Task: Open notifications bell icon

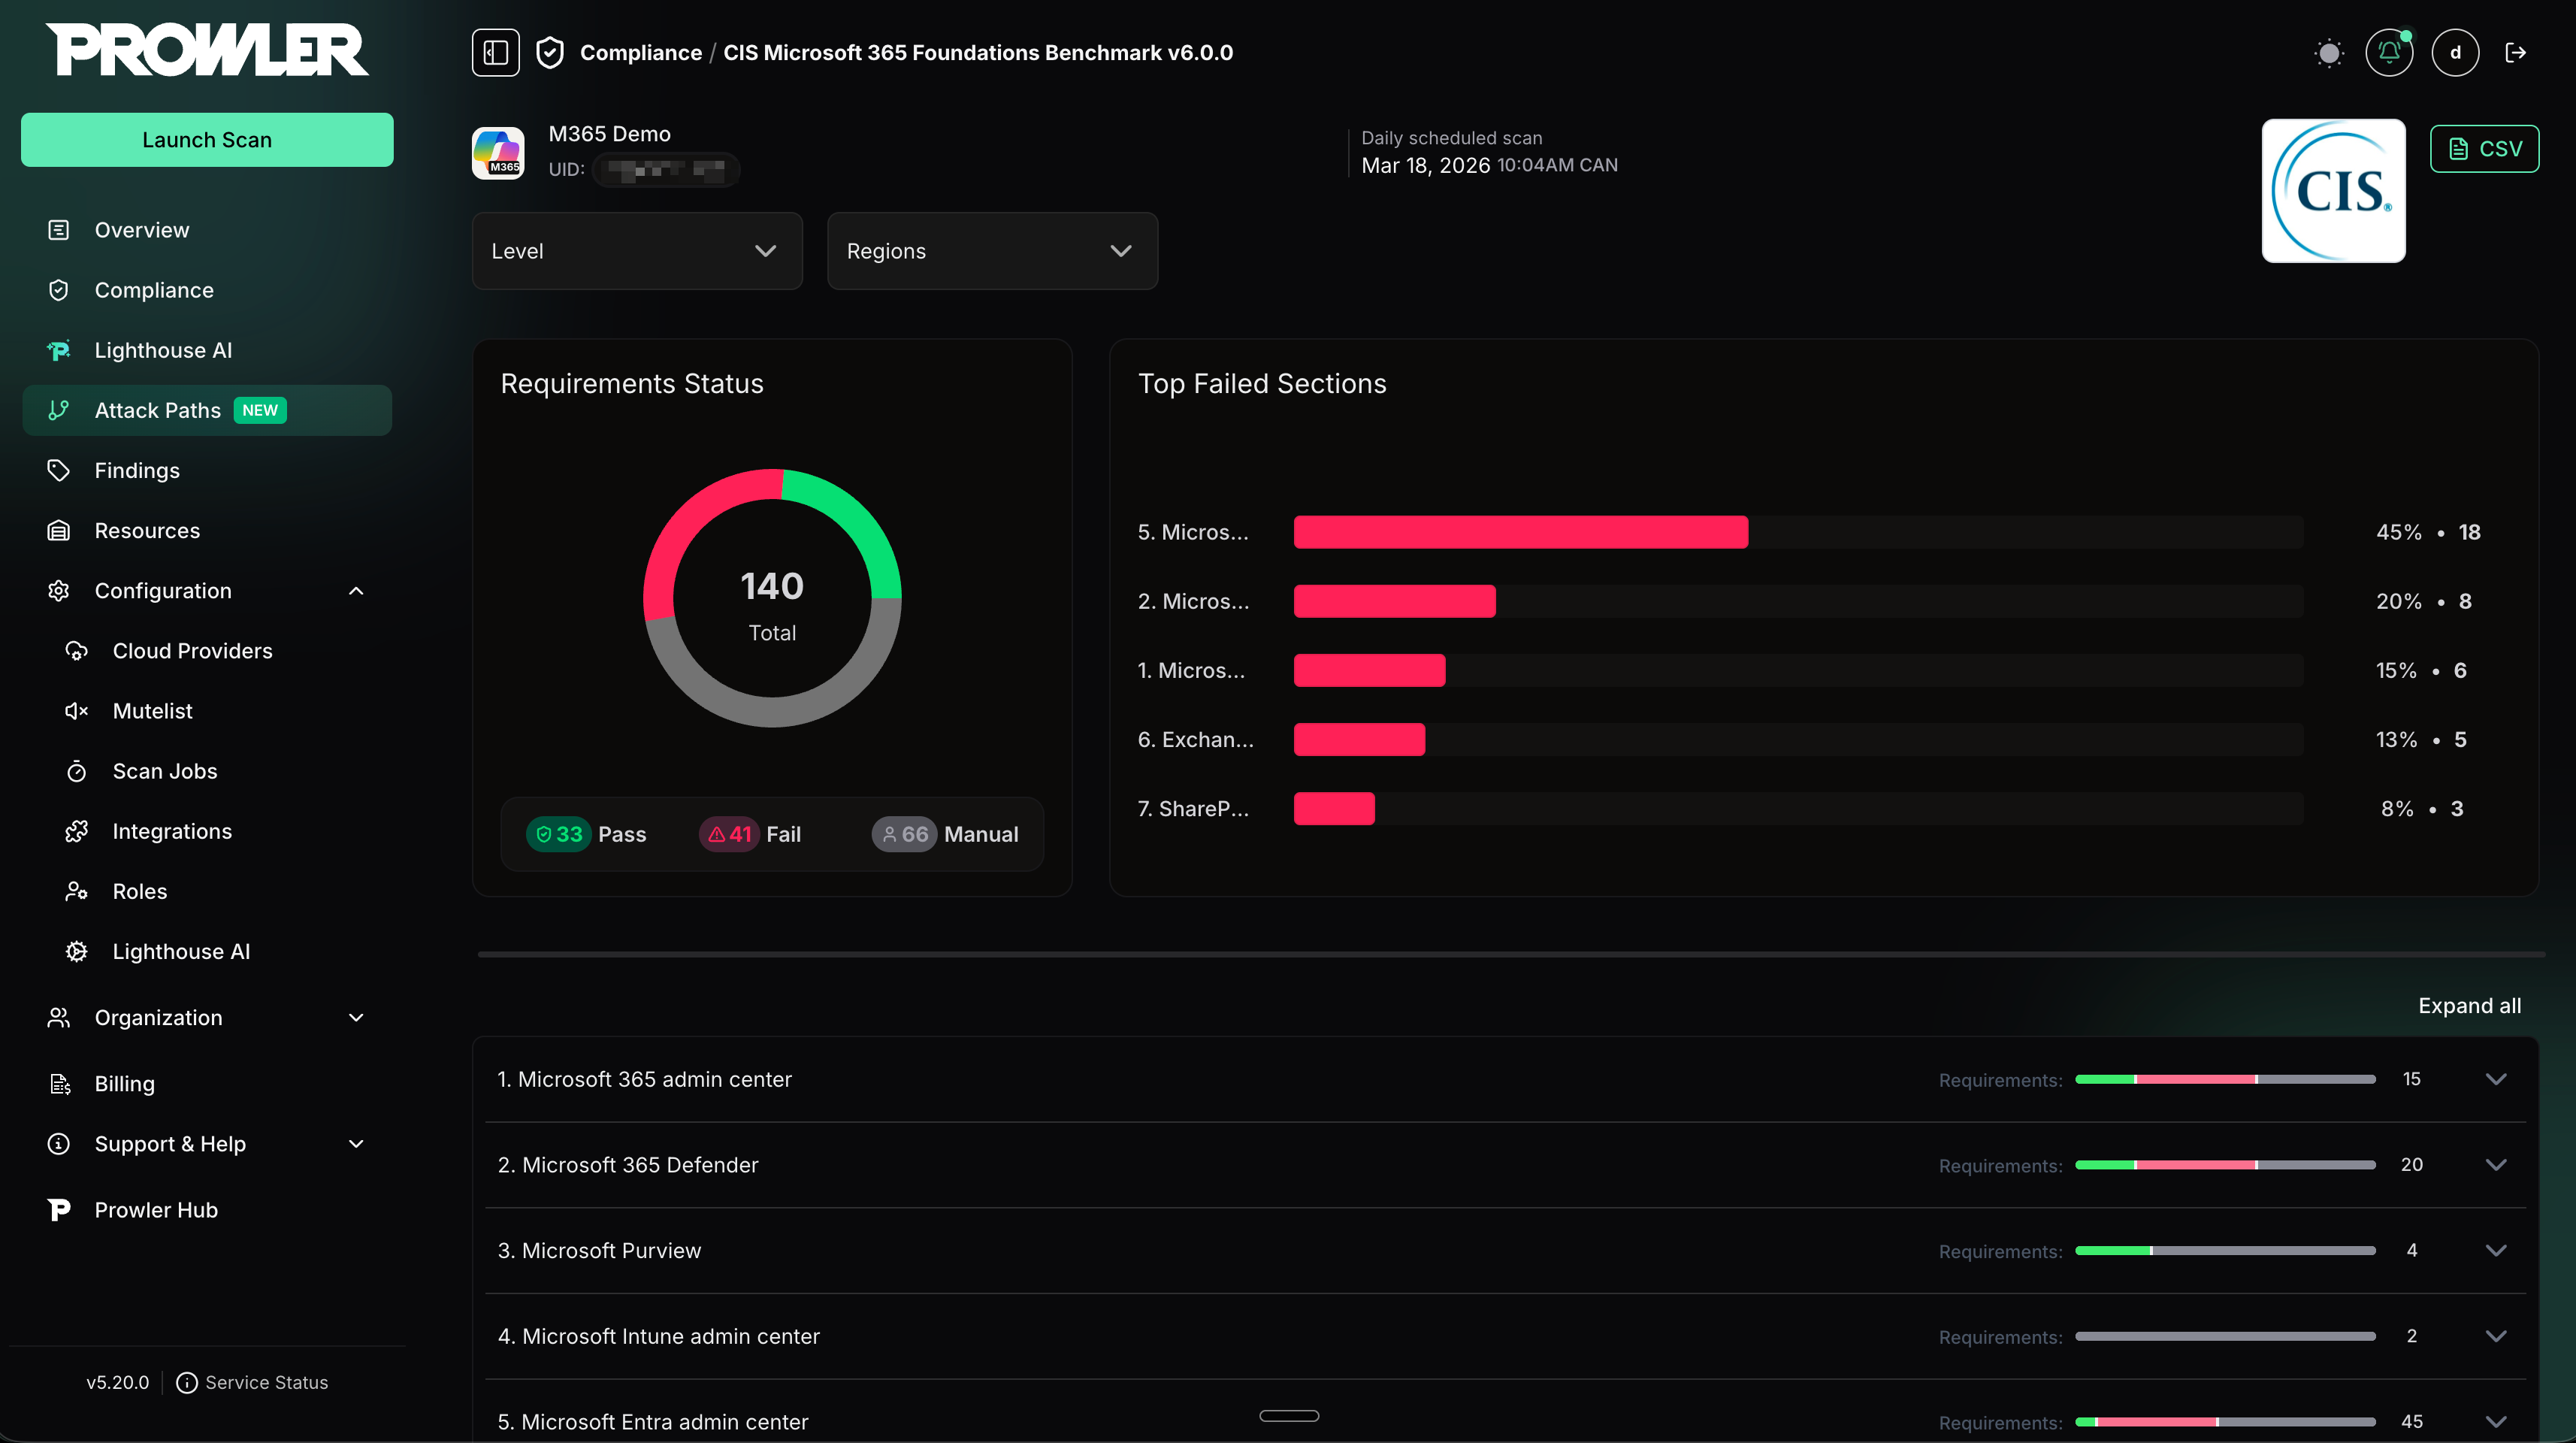Action: pos(2388,52)
